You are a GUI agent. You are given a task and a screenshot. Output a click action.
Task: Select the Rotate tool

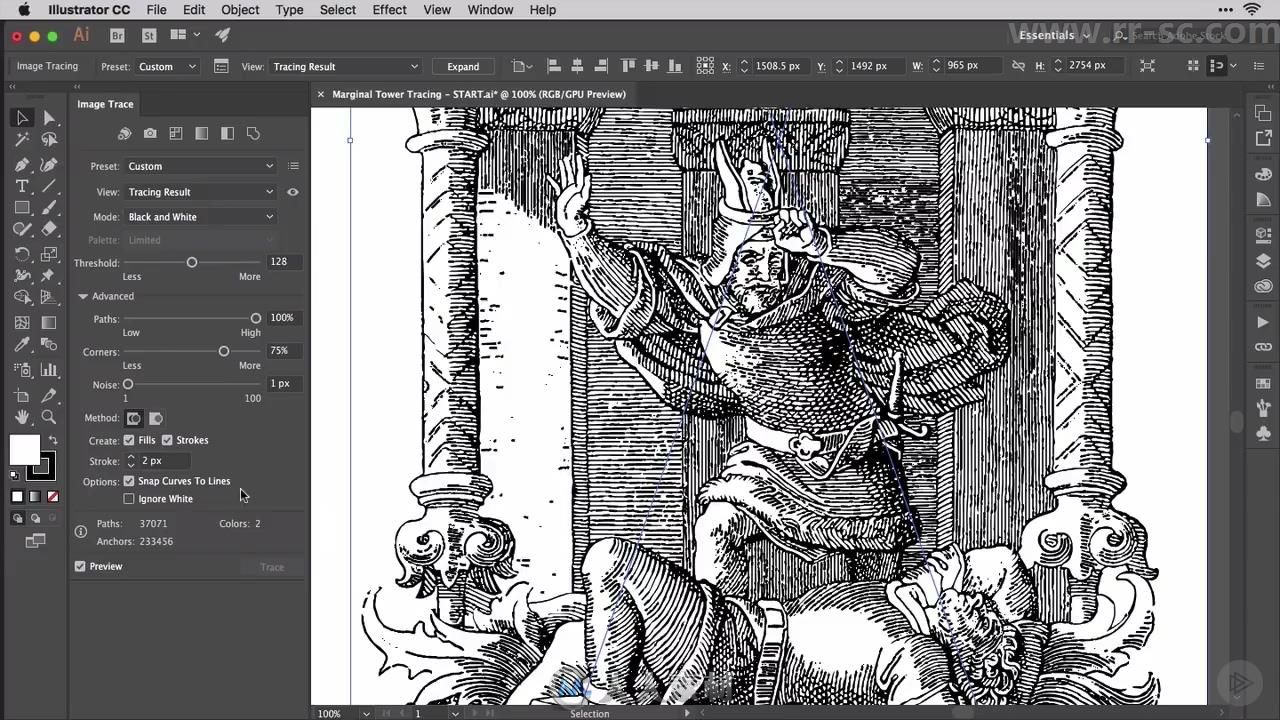pos(22,255)
